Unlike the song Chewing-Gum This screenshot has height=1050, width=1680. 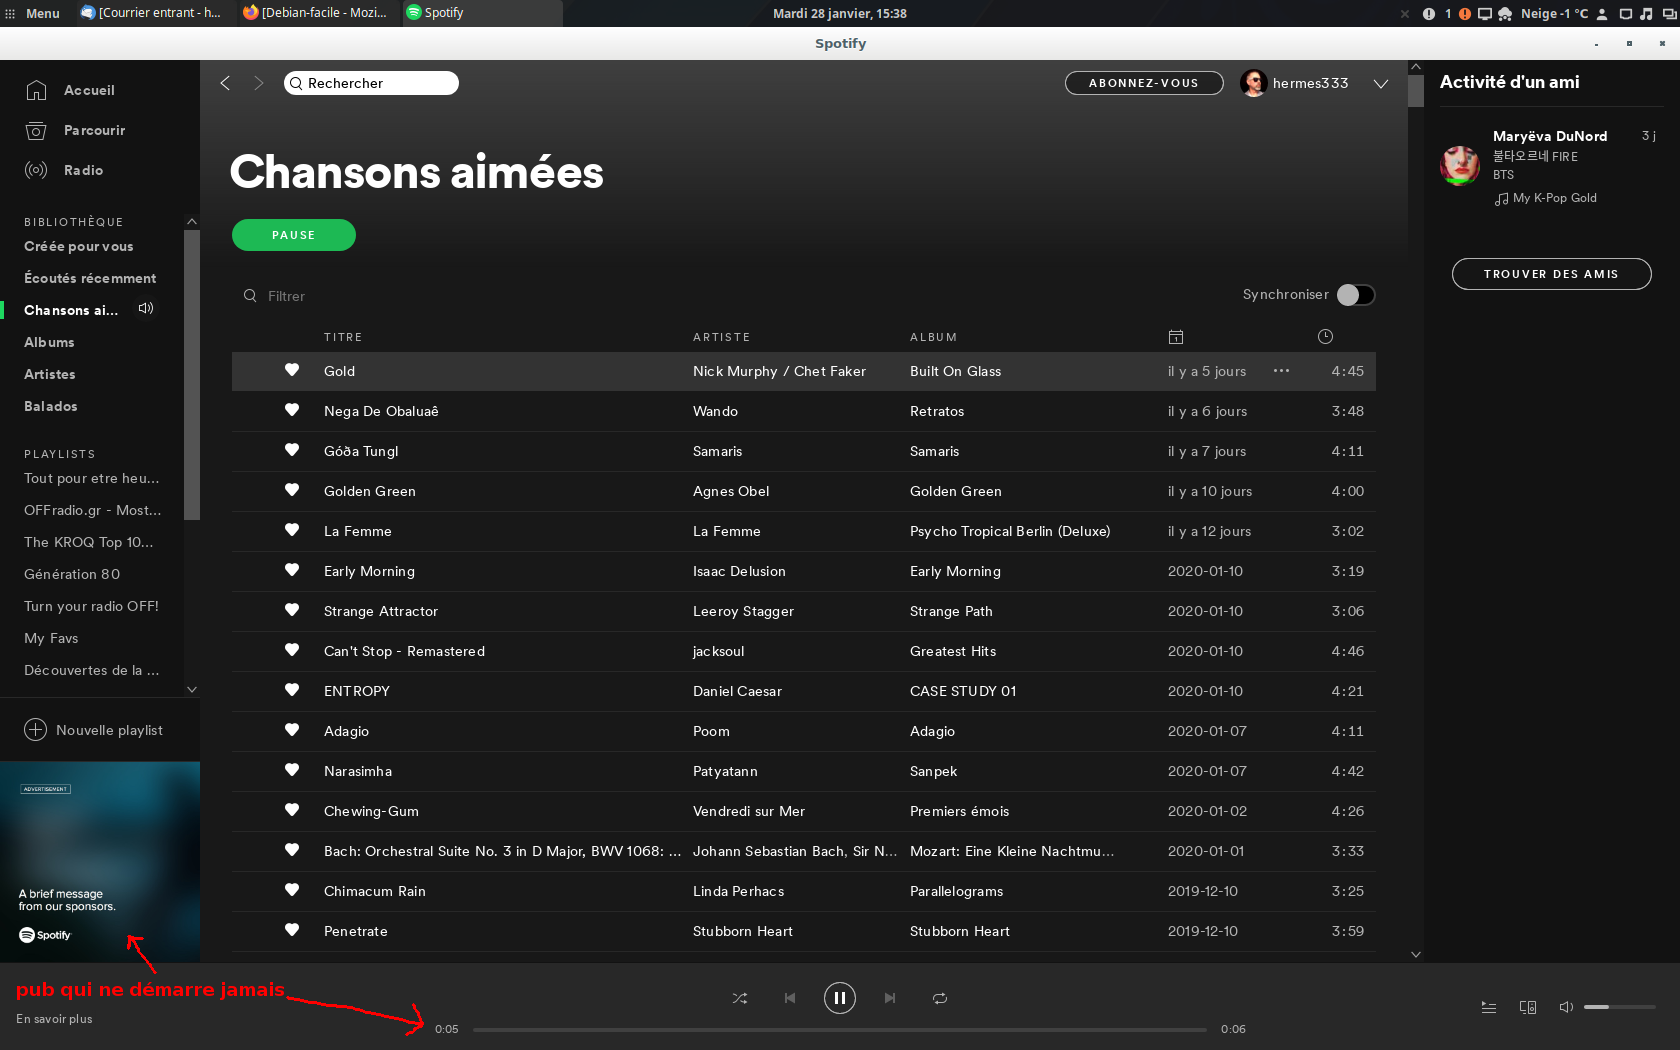coord(292,810)
